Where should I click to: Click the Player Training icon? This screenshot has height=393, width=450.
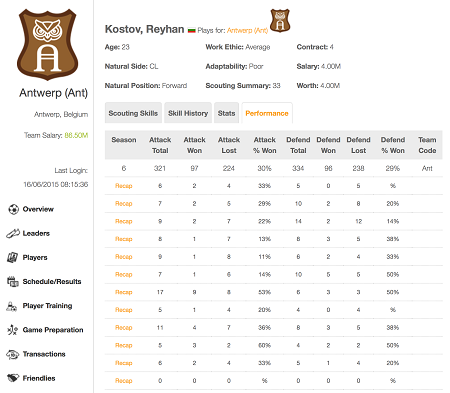click(12, 306)
